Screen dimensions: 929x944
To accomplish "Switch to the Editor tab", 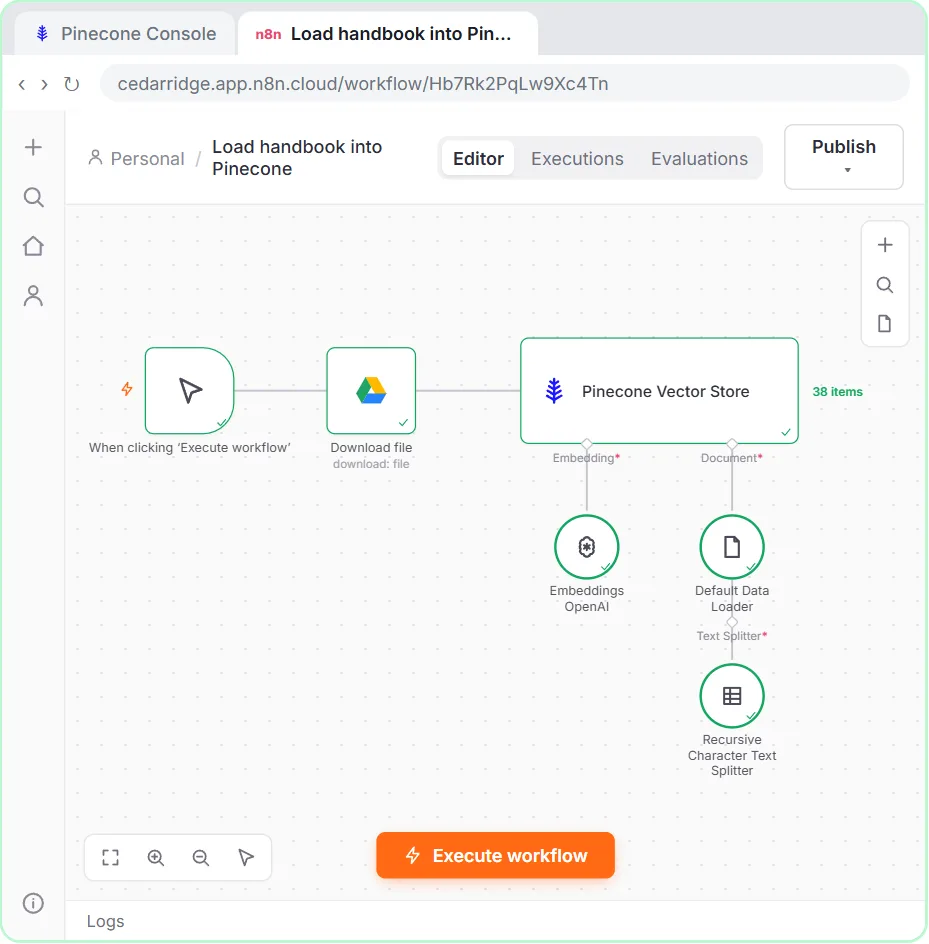I will click(x=478, y=158).
